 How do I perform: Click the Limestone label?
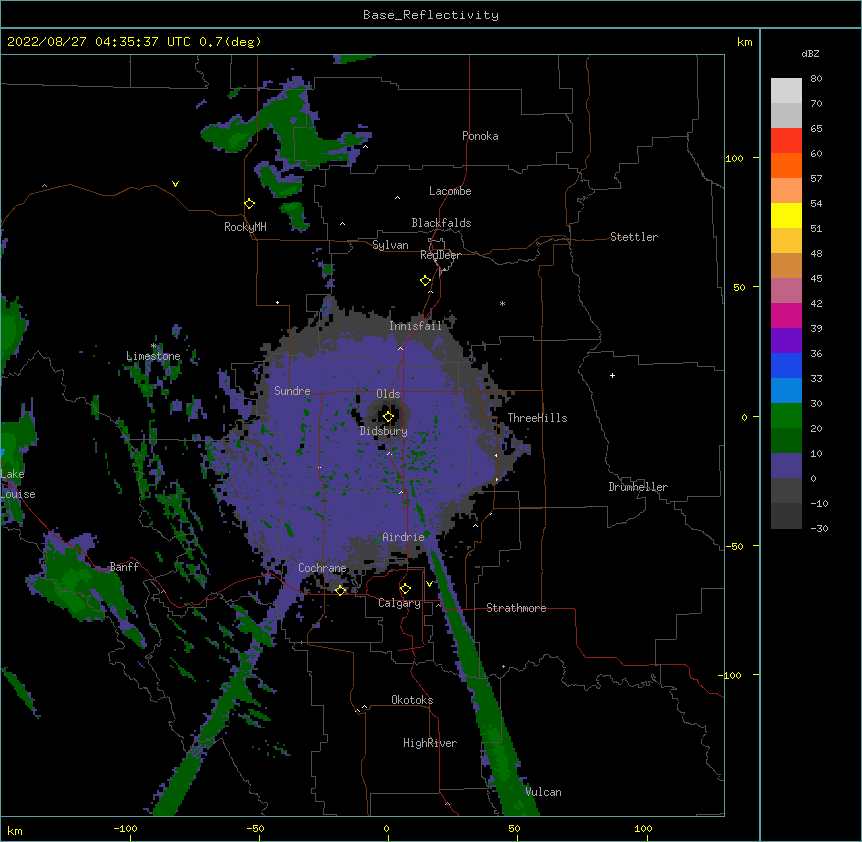tap(153, 356)
